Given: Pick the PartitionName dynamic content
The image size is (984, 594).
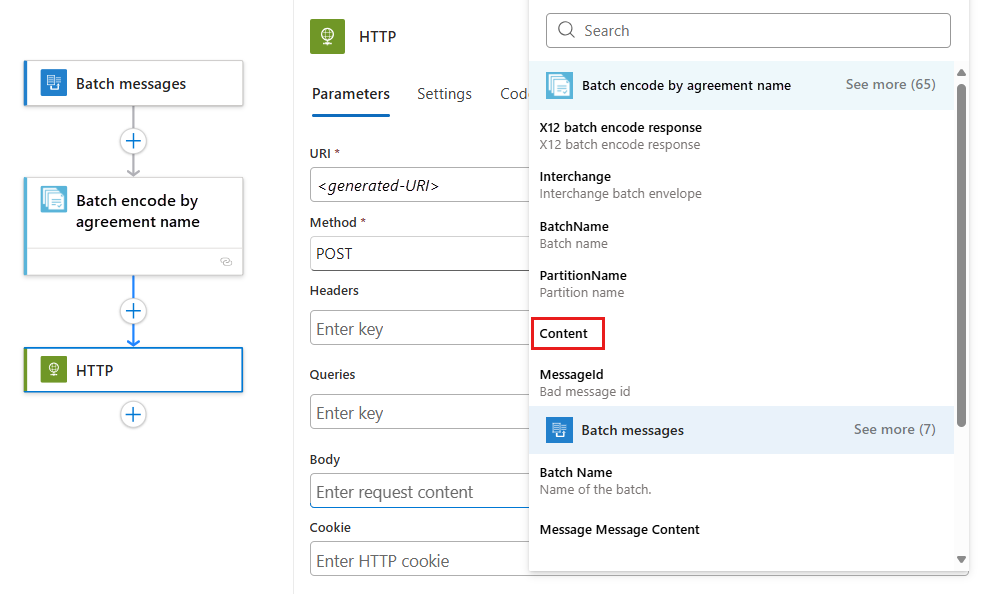Looking at the screenshot, I should [x=583, y=276].
